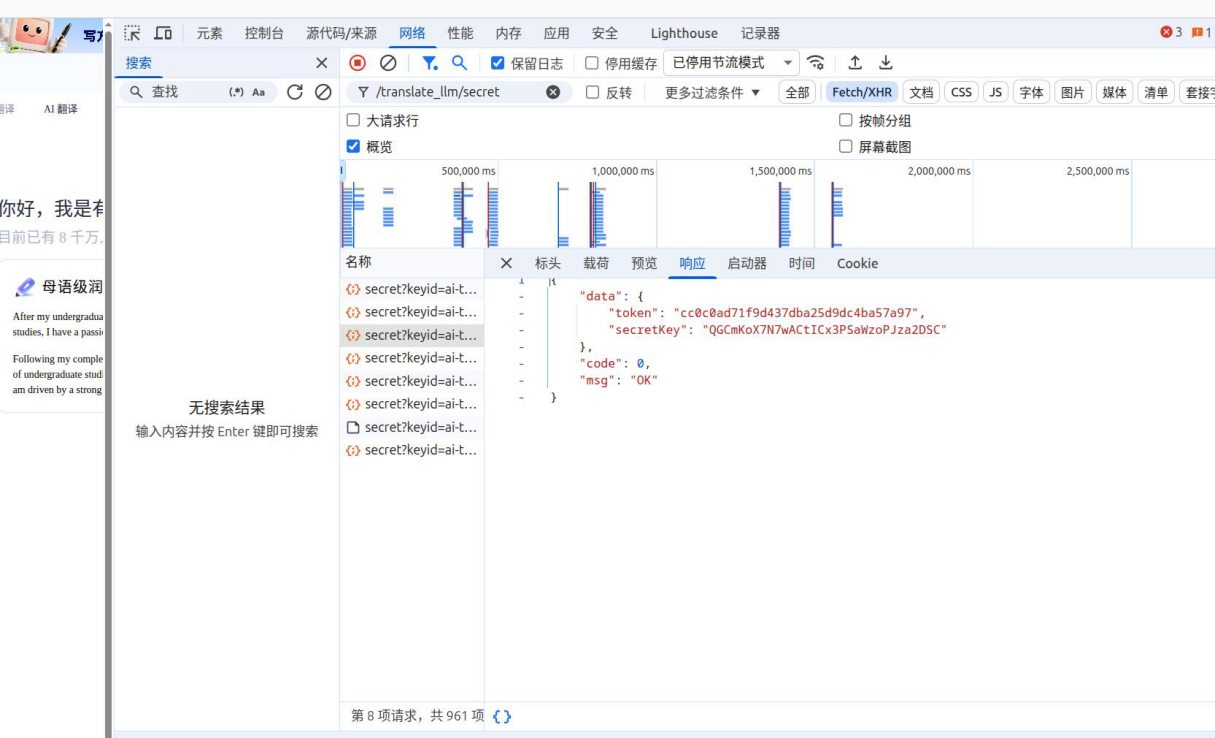Select the 网络 tab
The width and height of the screenshot is (1215, 738).
tap(412, 33)
